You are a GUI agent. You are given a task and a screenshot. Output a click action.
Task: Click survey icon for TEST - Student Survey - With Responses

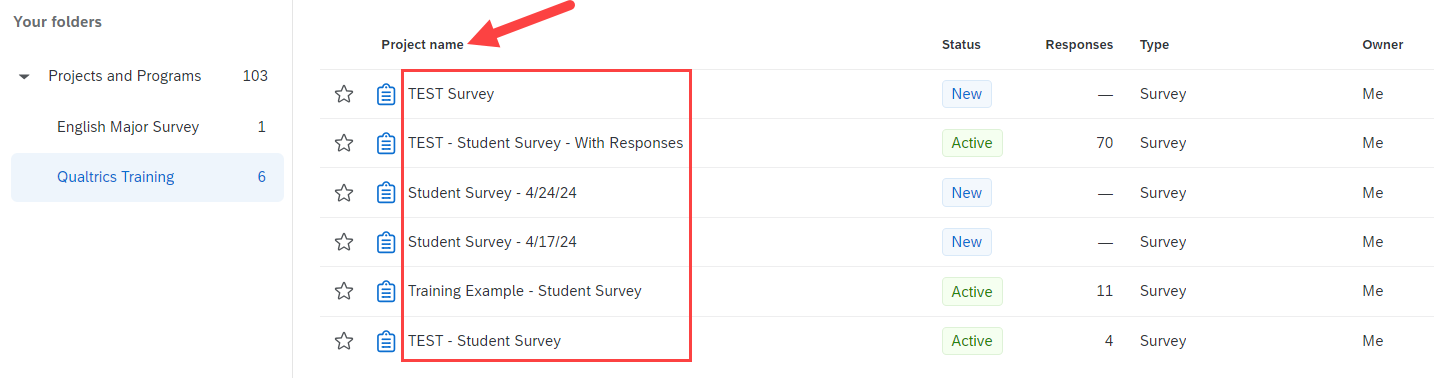click(386, 143)
